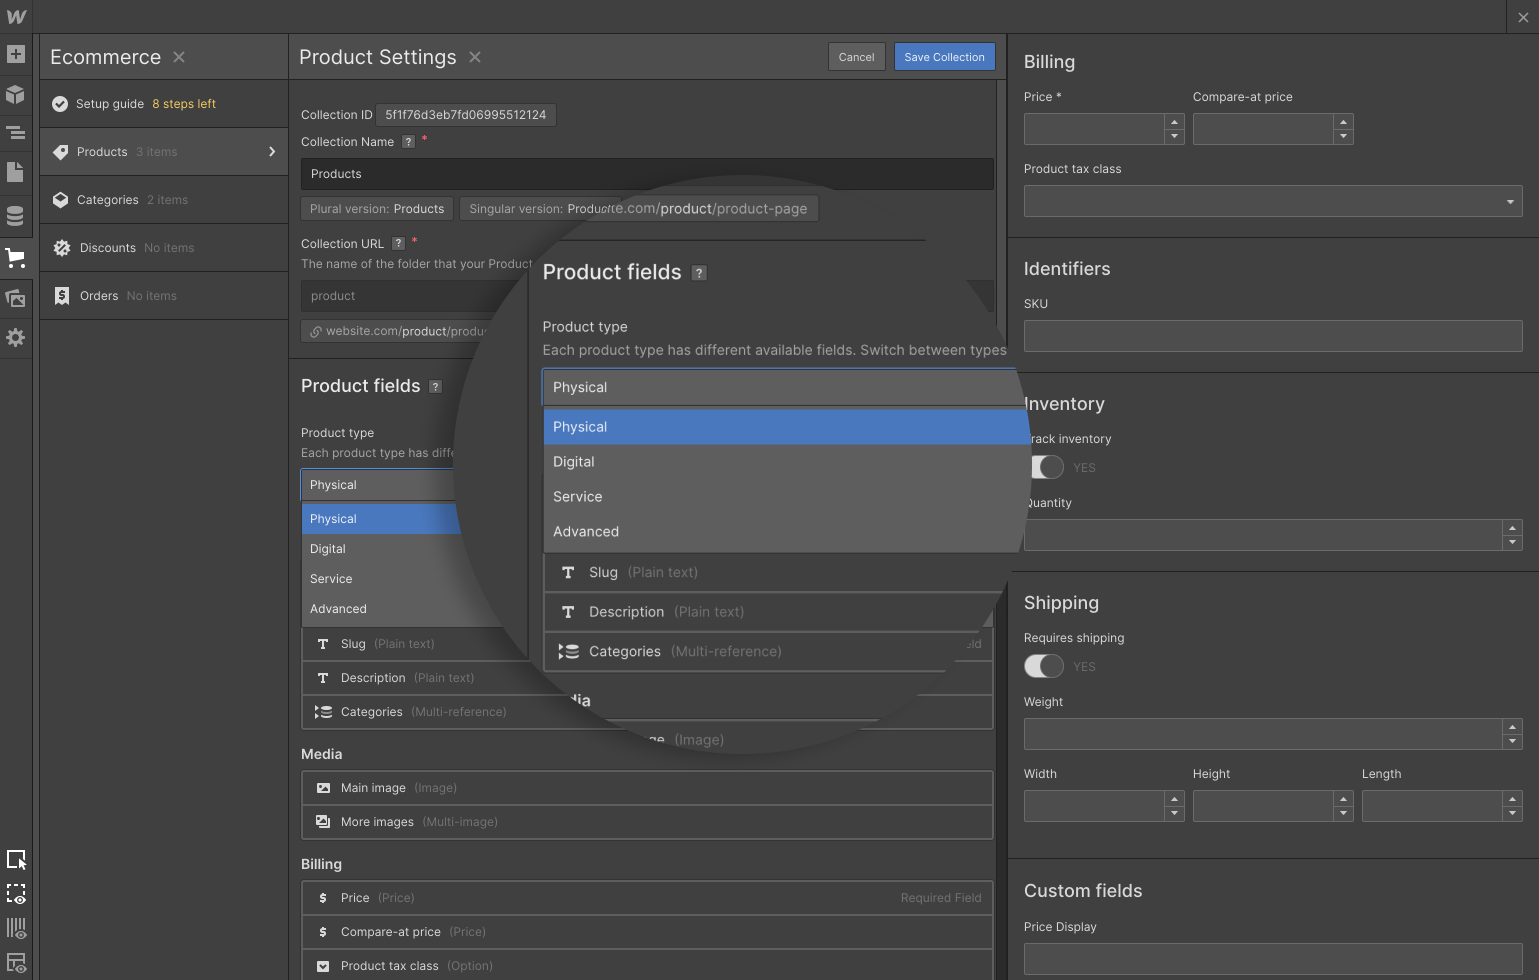Click the Save Collection button
The height and width of the screenshot is (980, 1539).
(x=944, y=57)
